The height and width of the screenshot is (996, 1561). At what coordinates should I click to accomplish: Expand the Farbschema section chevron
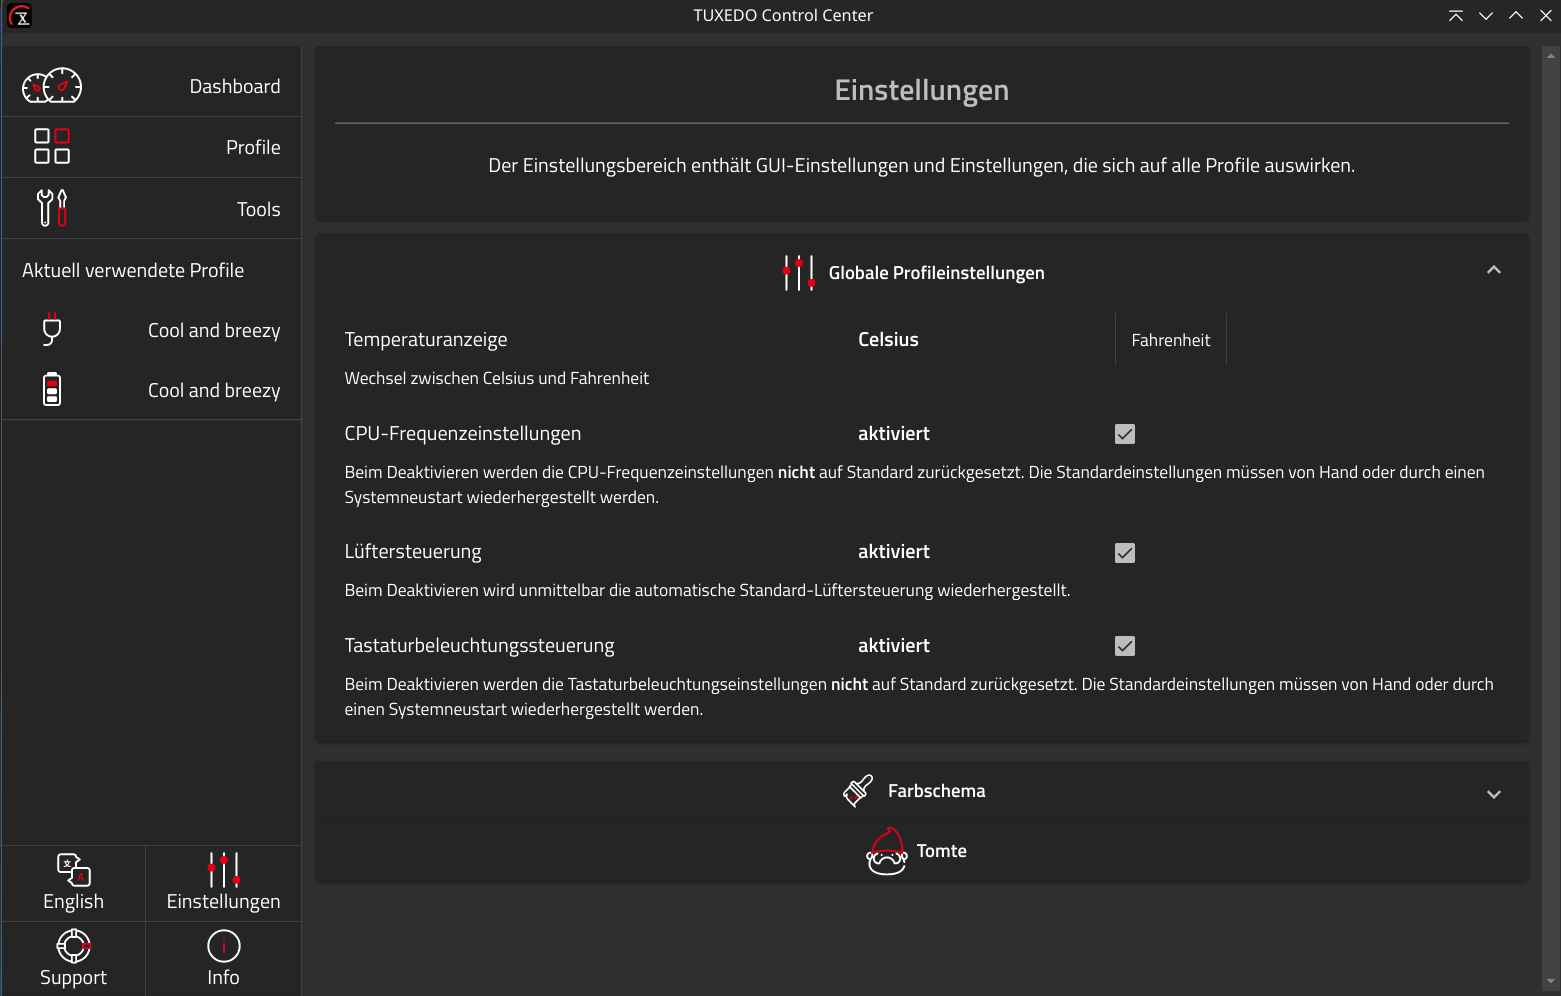click(1494, 794)
